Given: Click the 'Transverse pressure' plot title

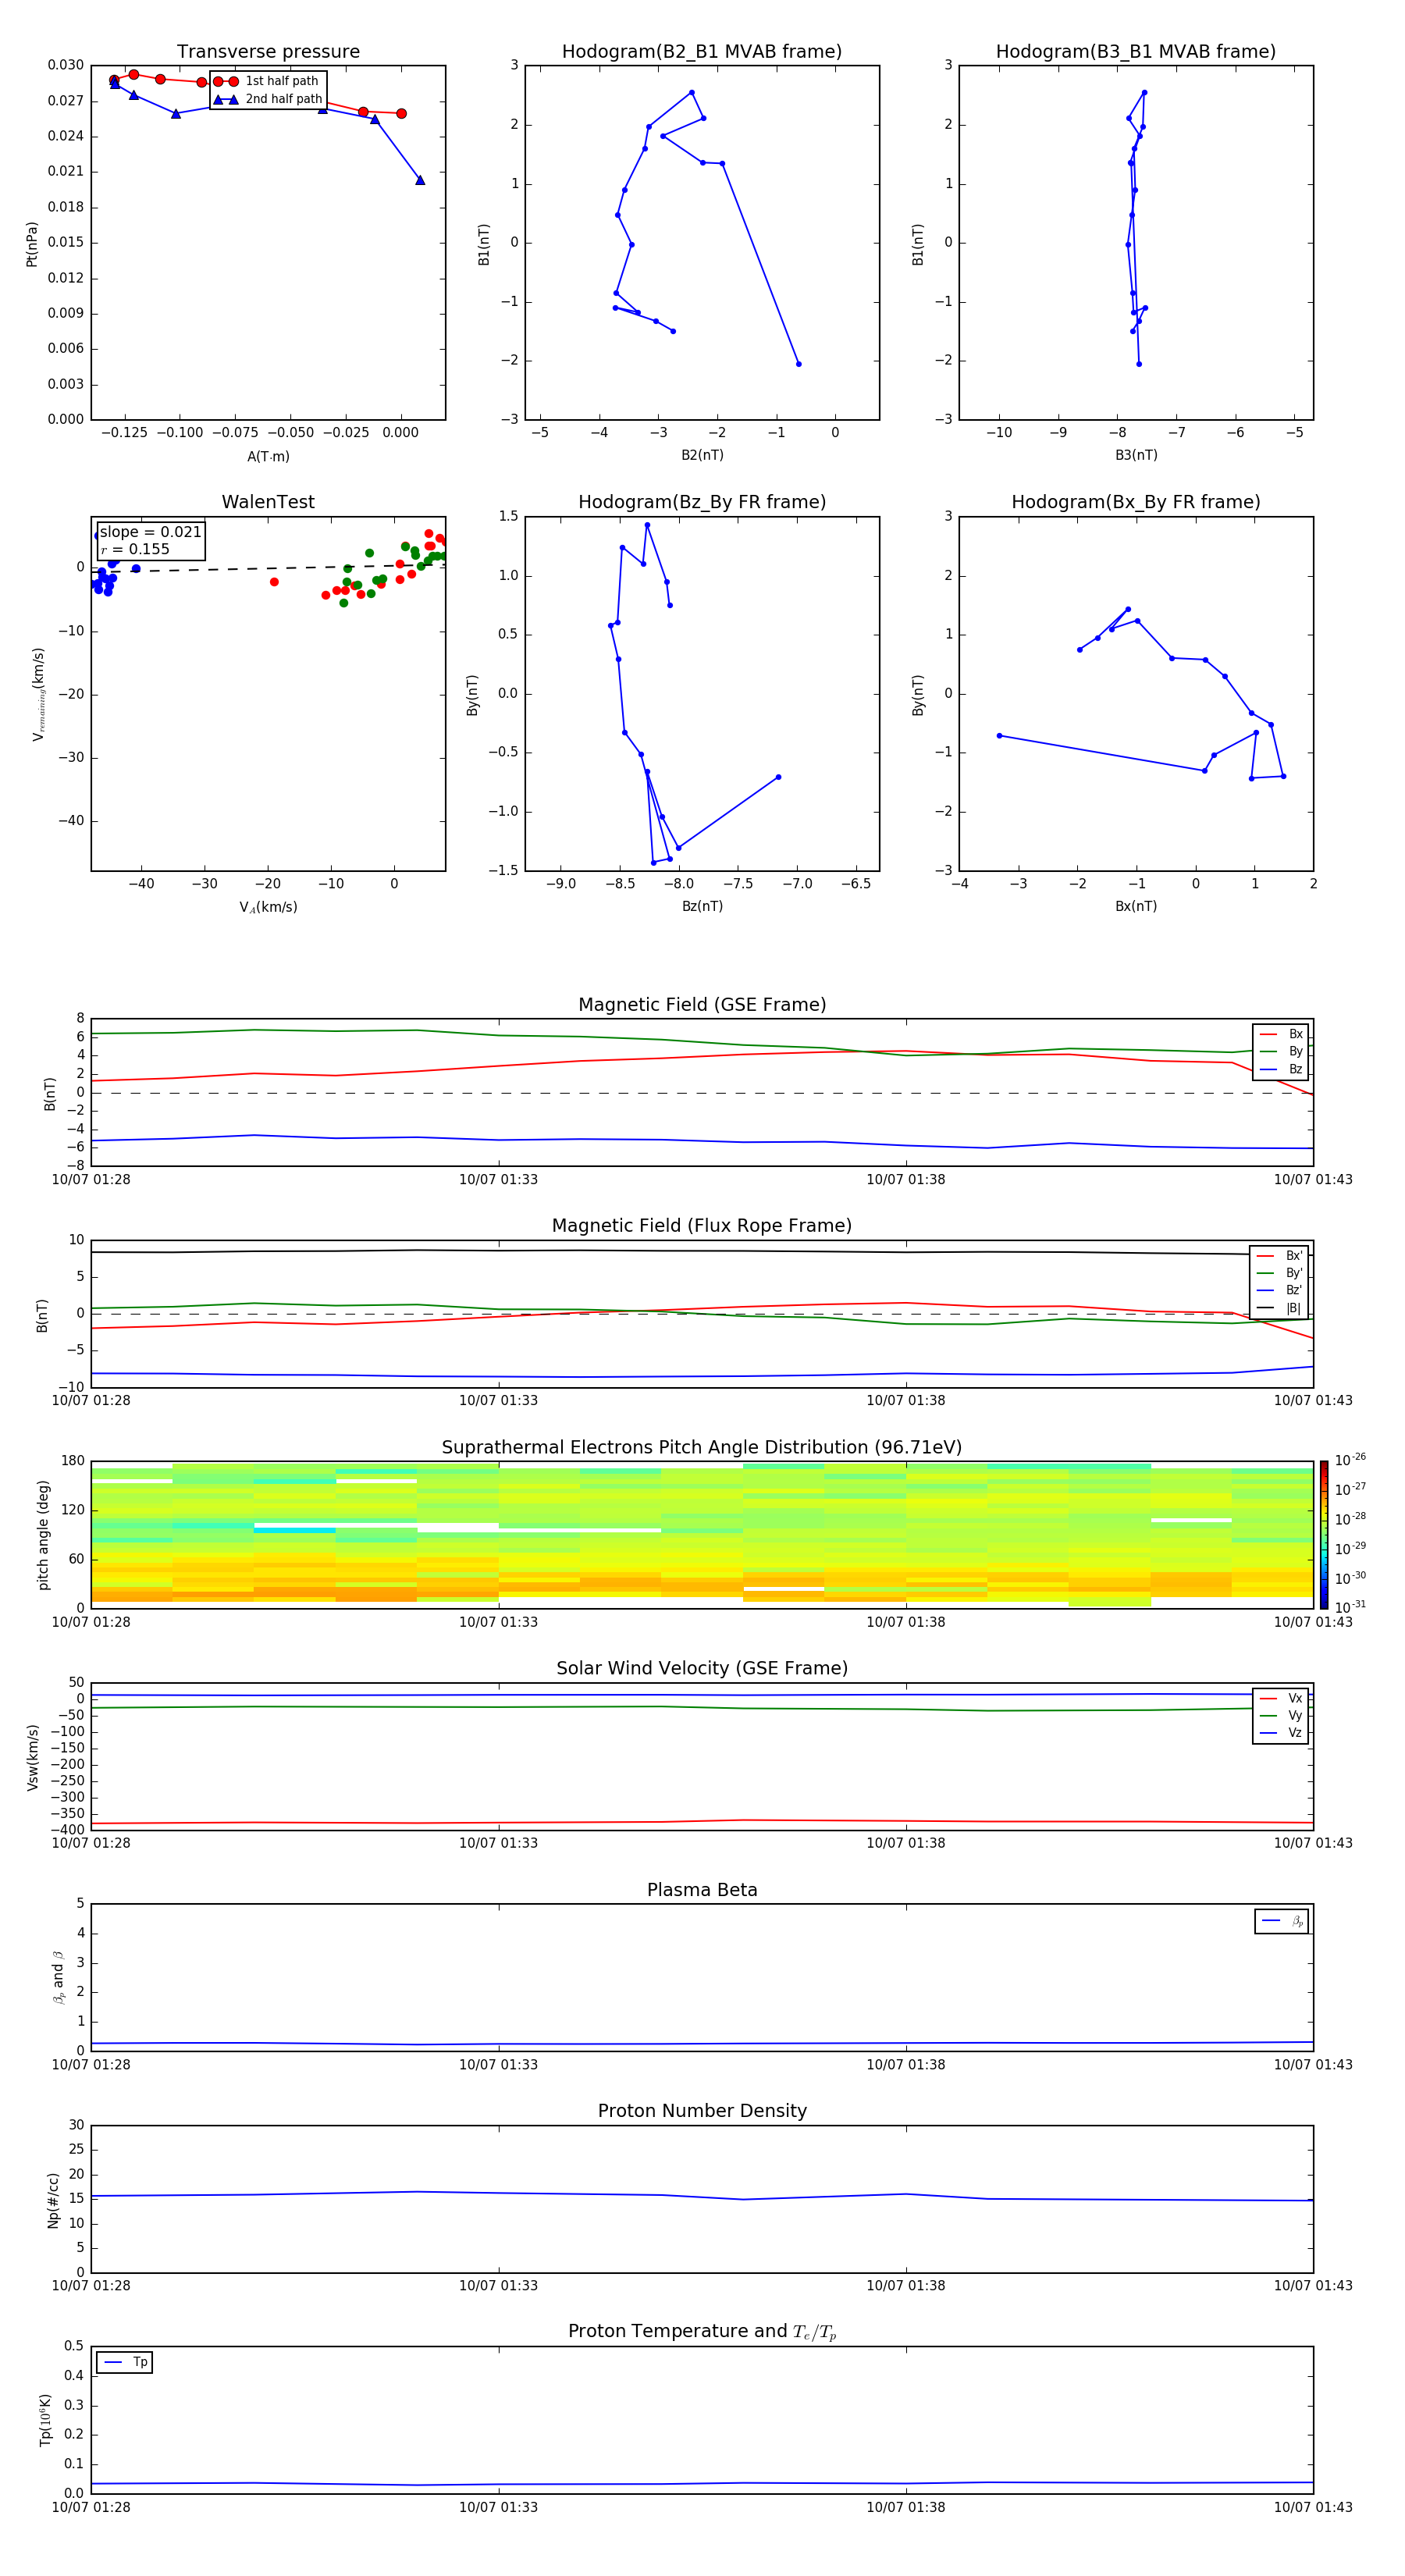Looking at the screenshot, I should point(268,52).
